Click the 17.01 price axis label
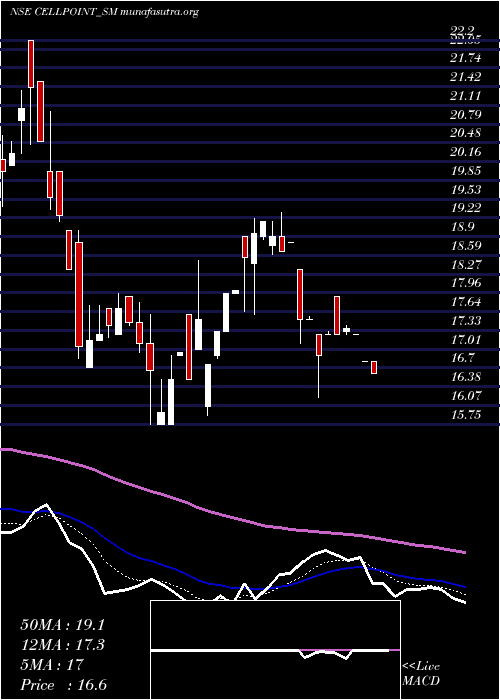500x700 pixels. click(x=466, y=339)
